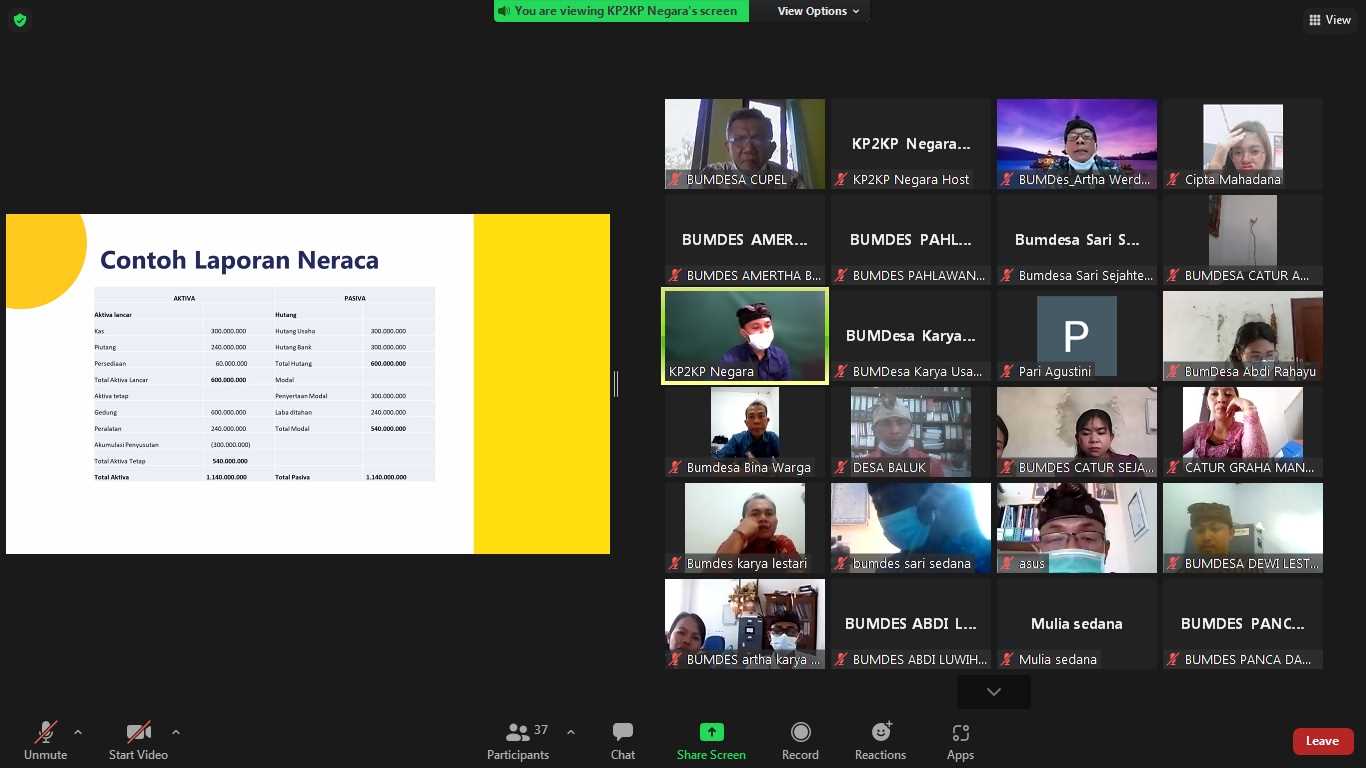Open the Apps panel

(960, 741)
